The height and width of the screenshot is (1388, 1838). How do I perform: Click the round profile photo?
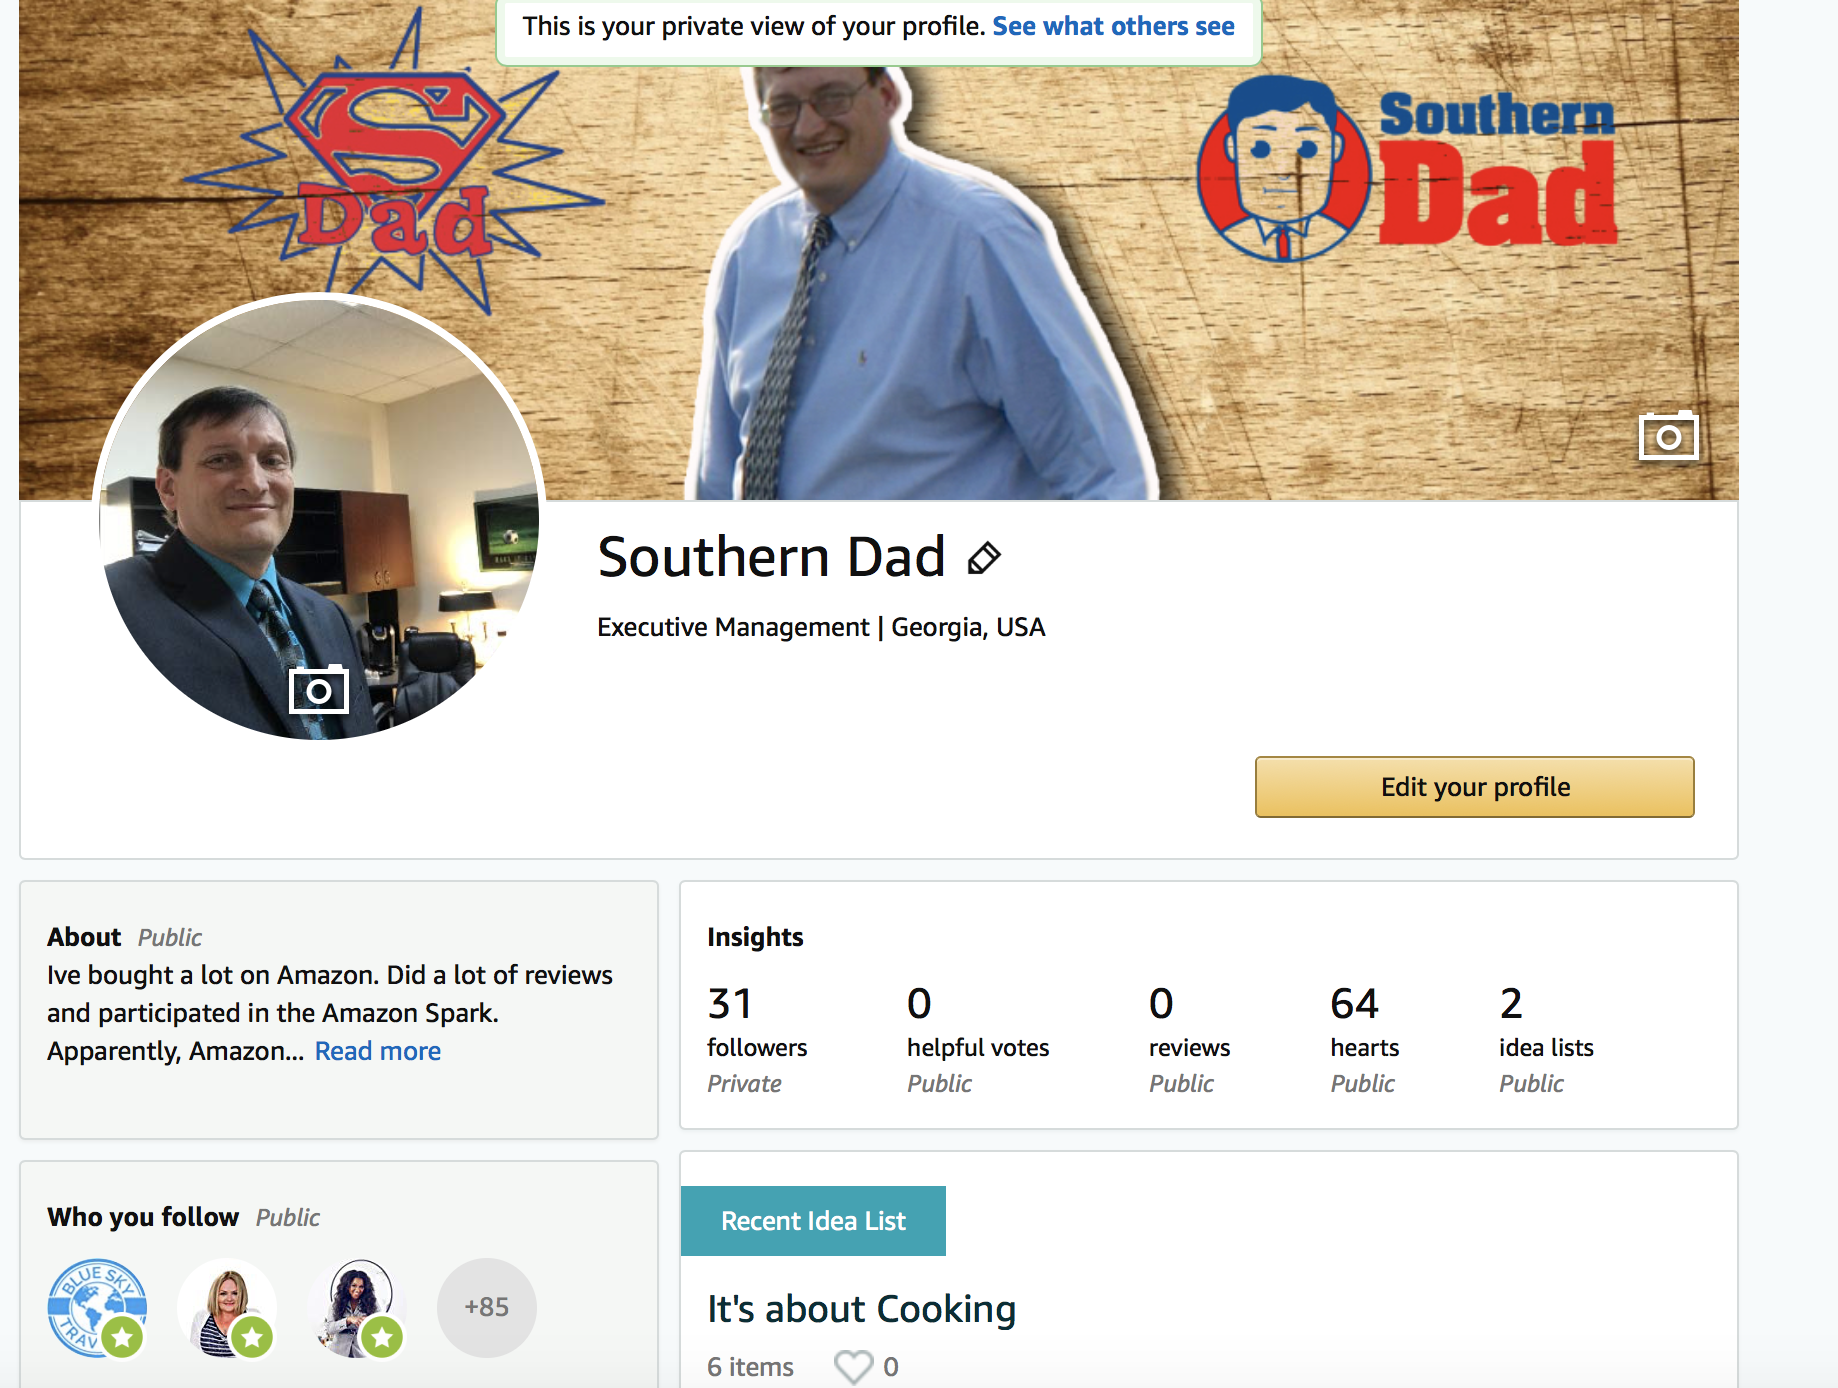click(x=318, y=517)
